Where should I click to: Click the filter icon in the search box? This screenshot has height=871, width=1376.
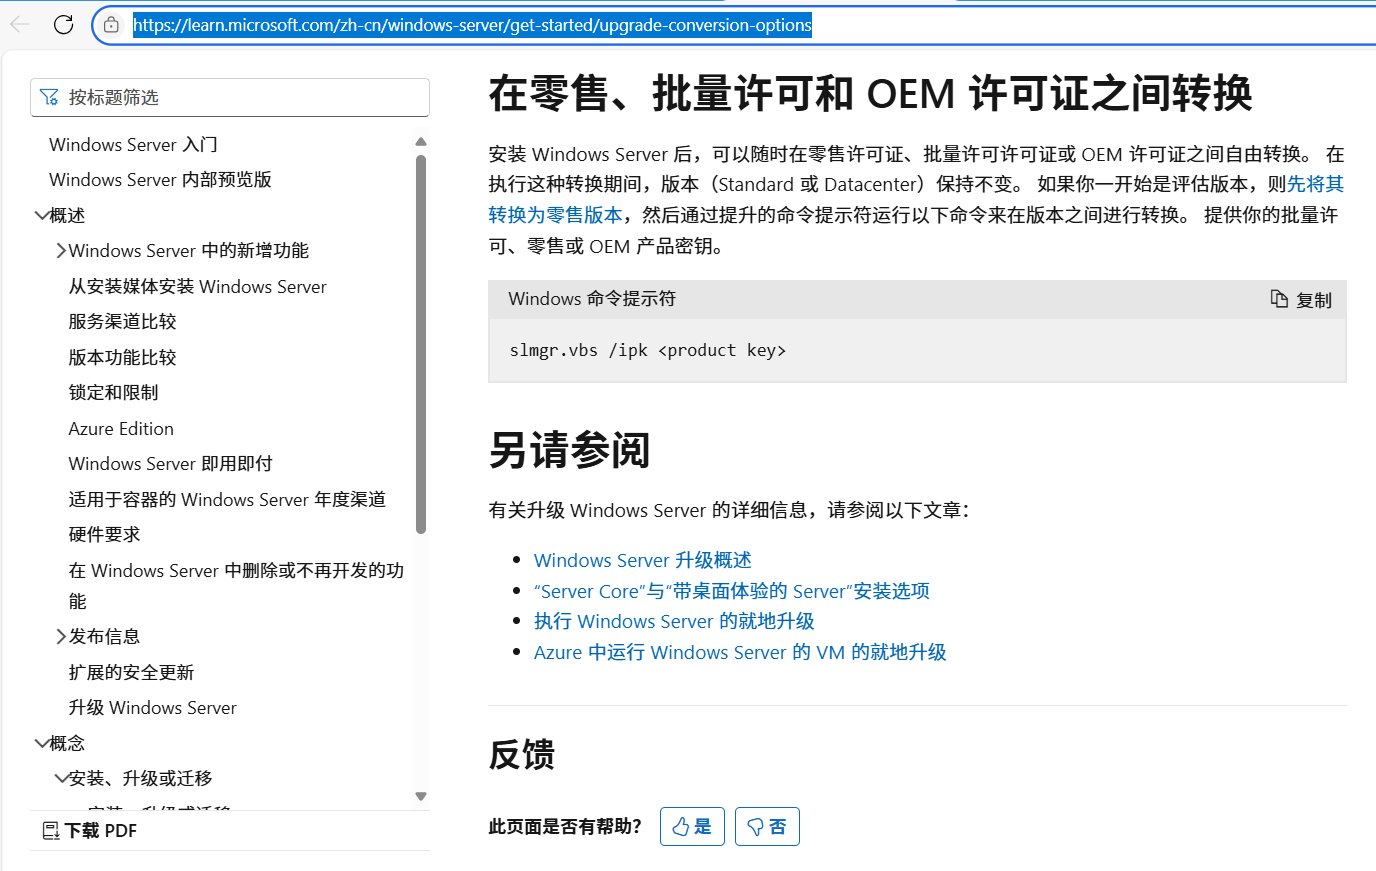point(49,97)
